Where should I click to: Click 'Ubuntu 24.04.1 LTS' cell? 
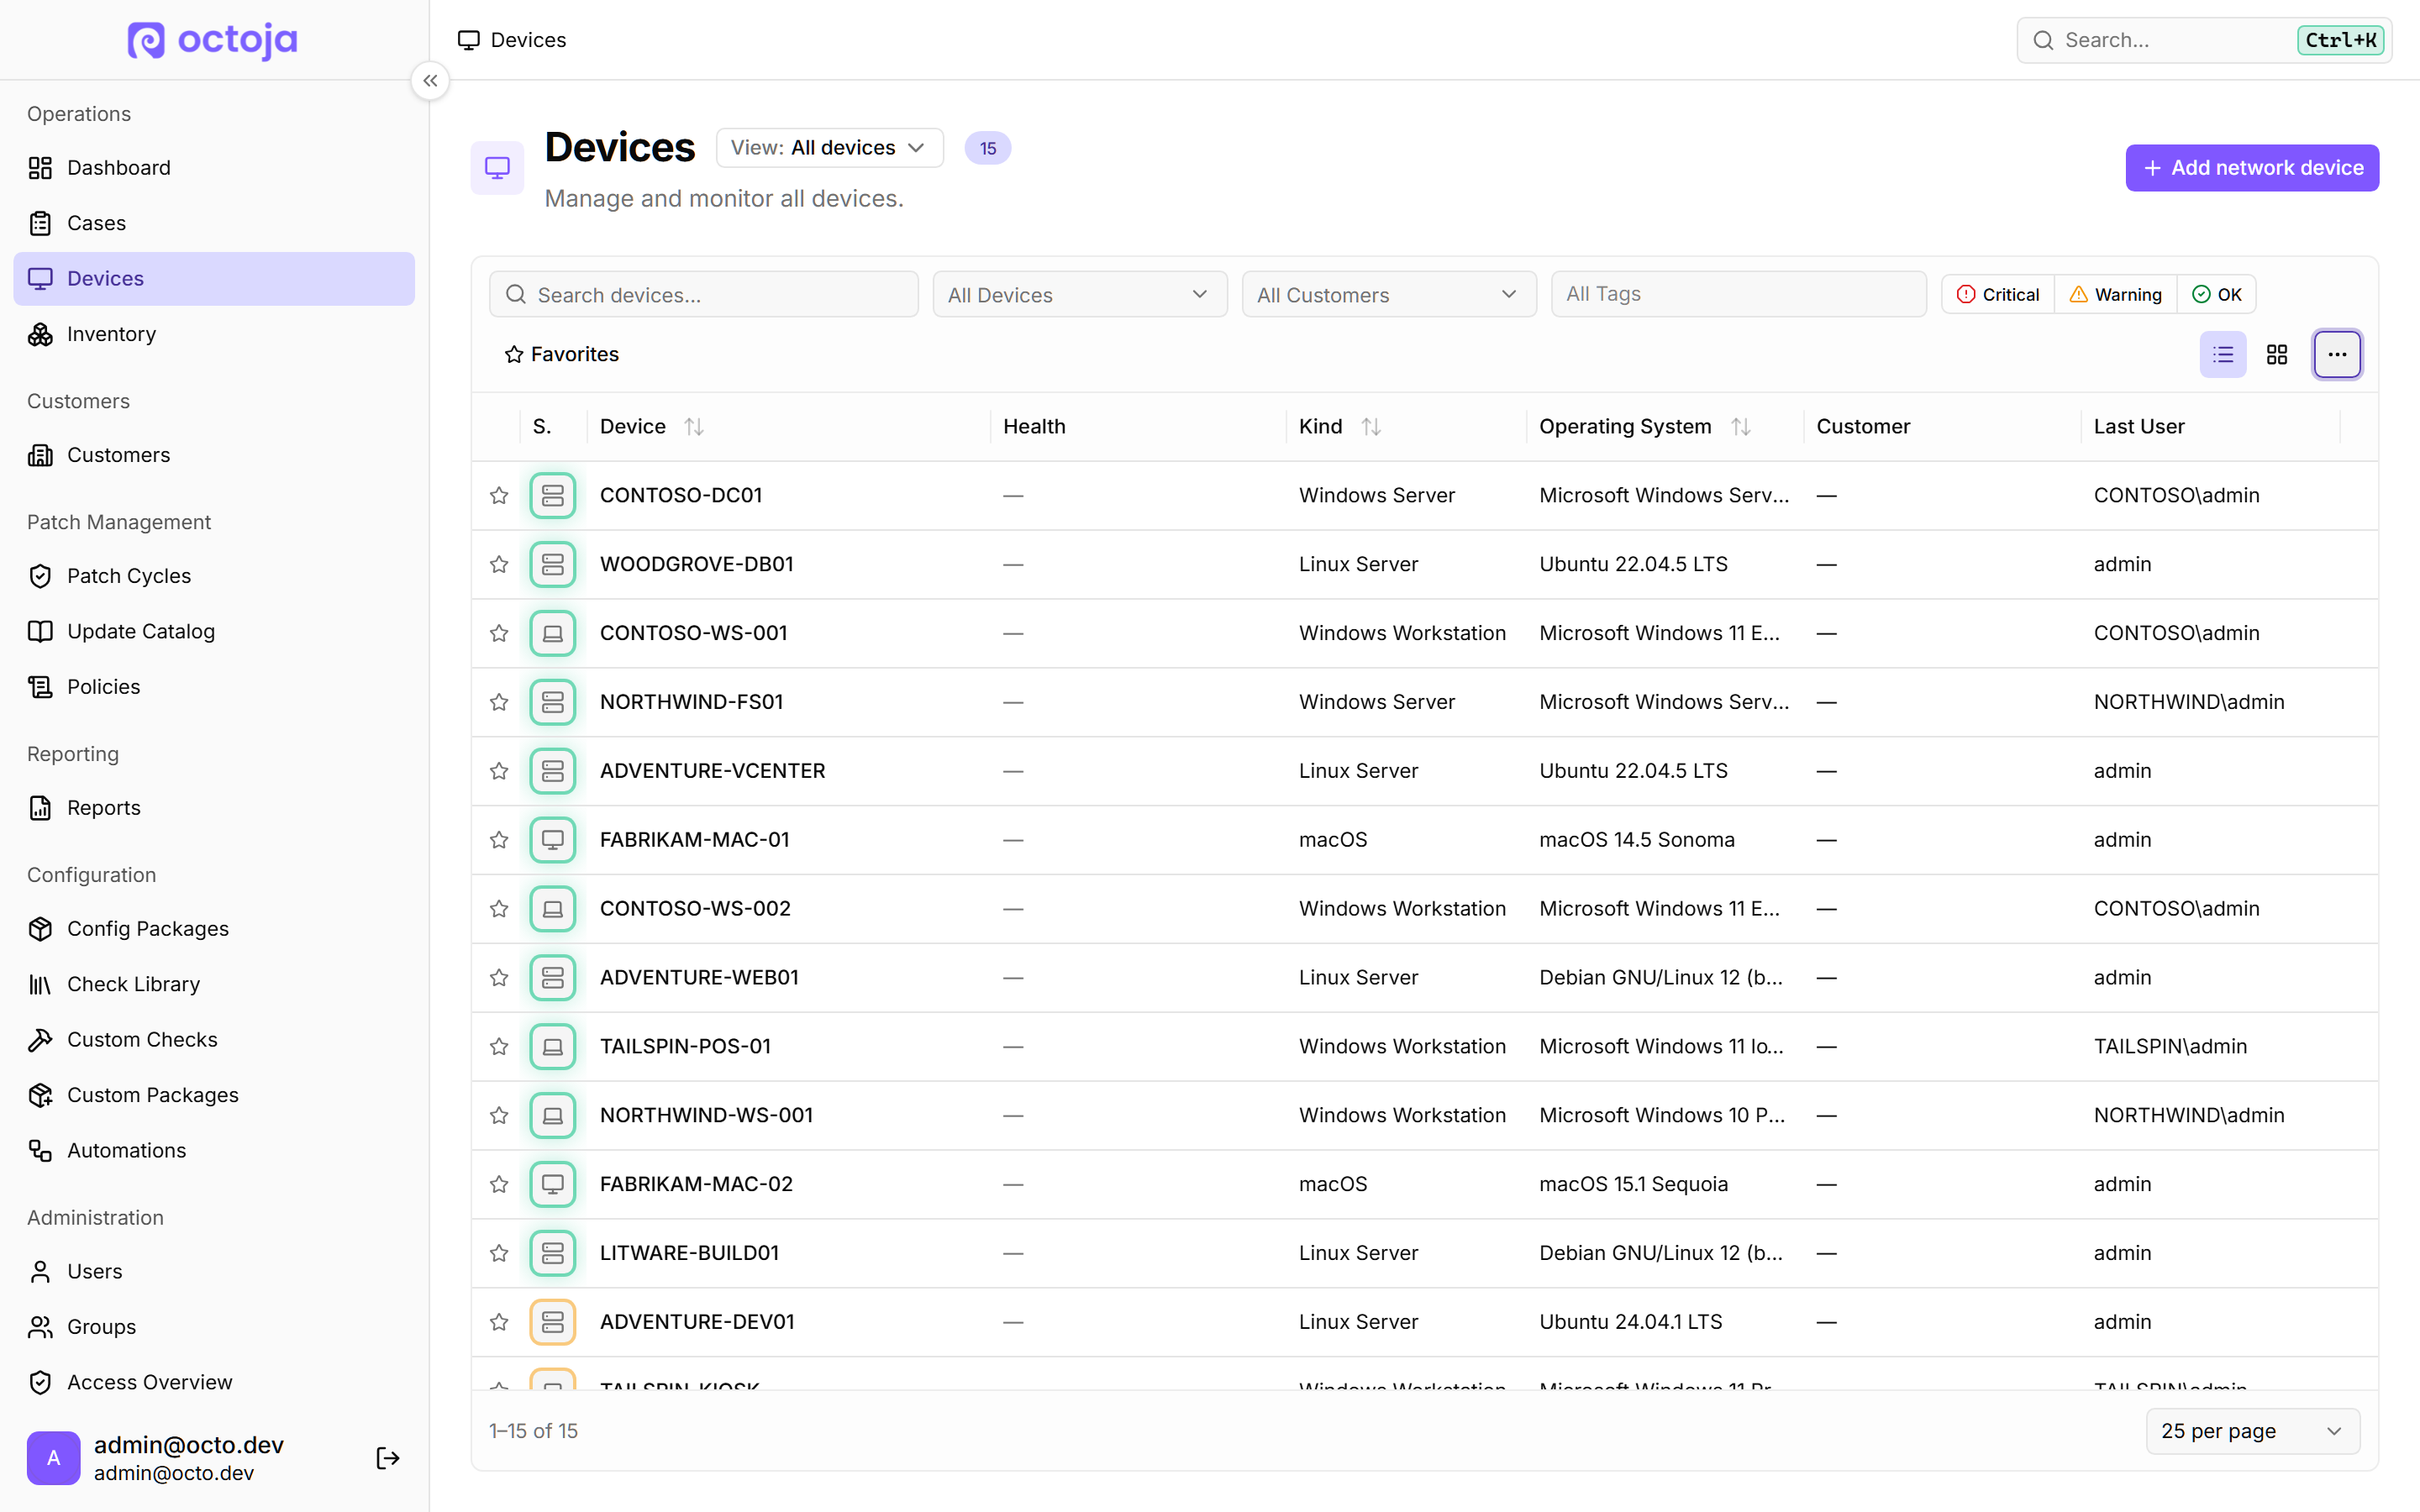tap(1630, 1322)
